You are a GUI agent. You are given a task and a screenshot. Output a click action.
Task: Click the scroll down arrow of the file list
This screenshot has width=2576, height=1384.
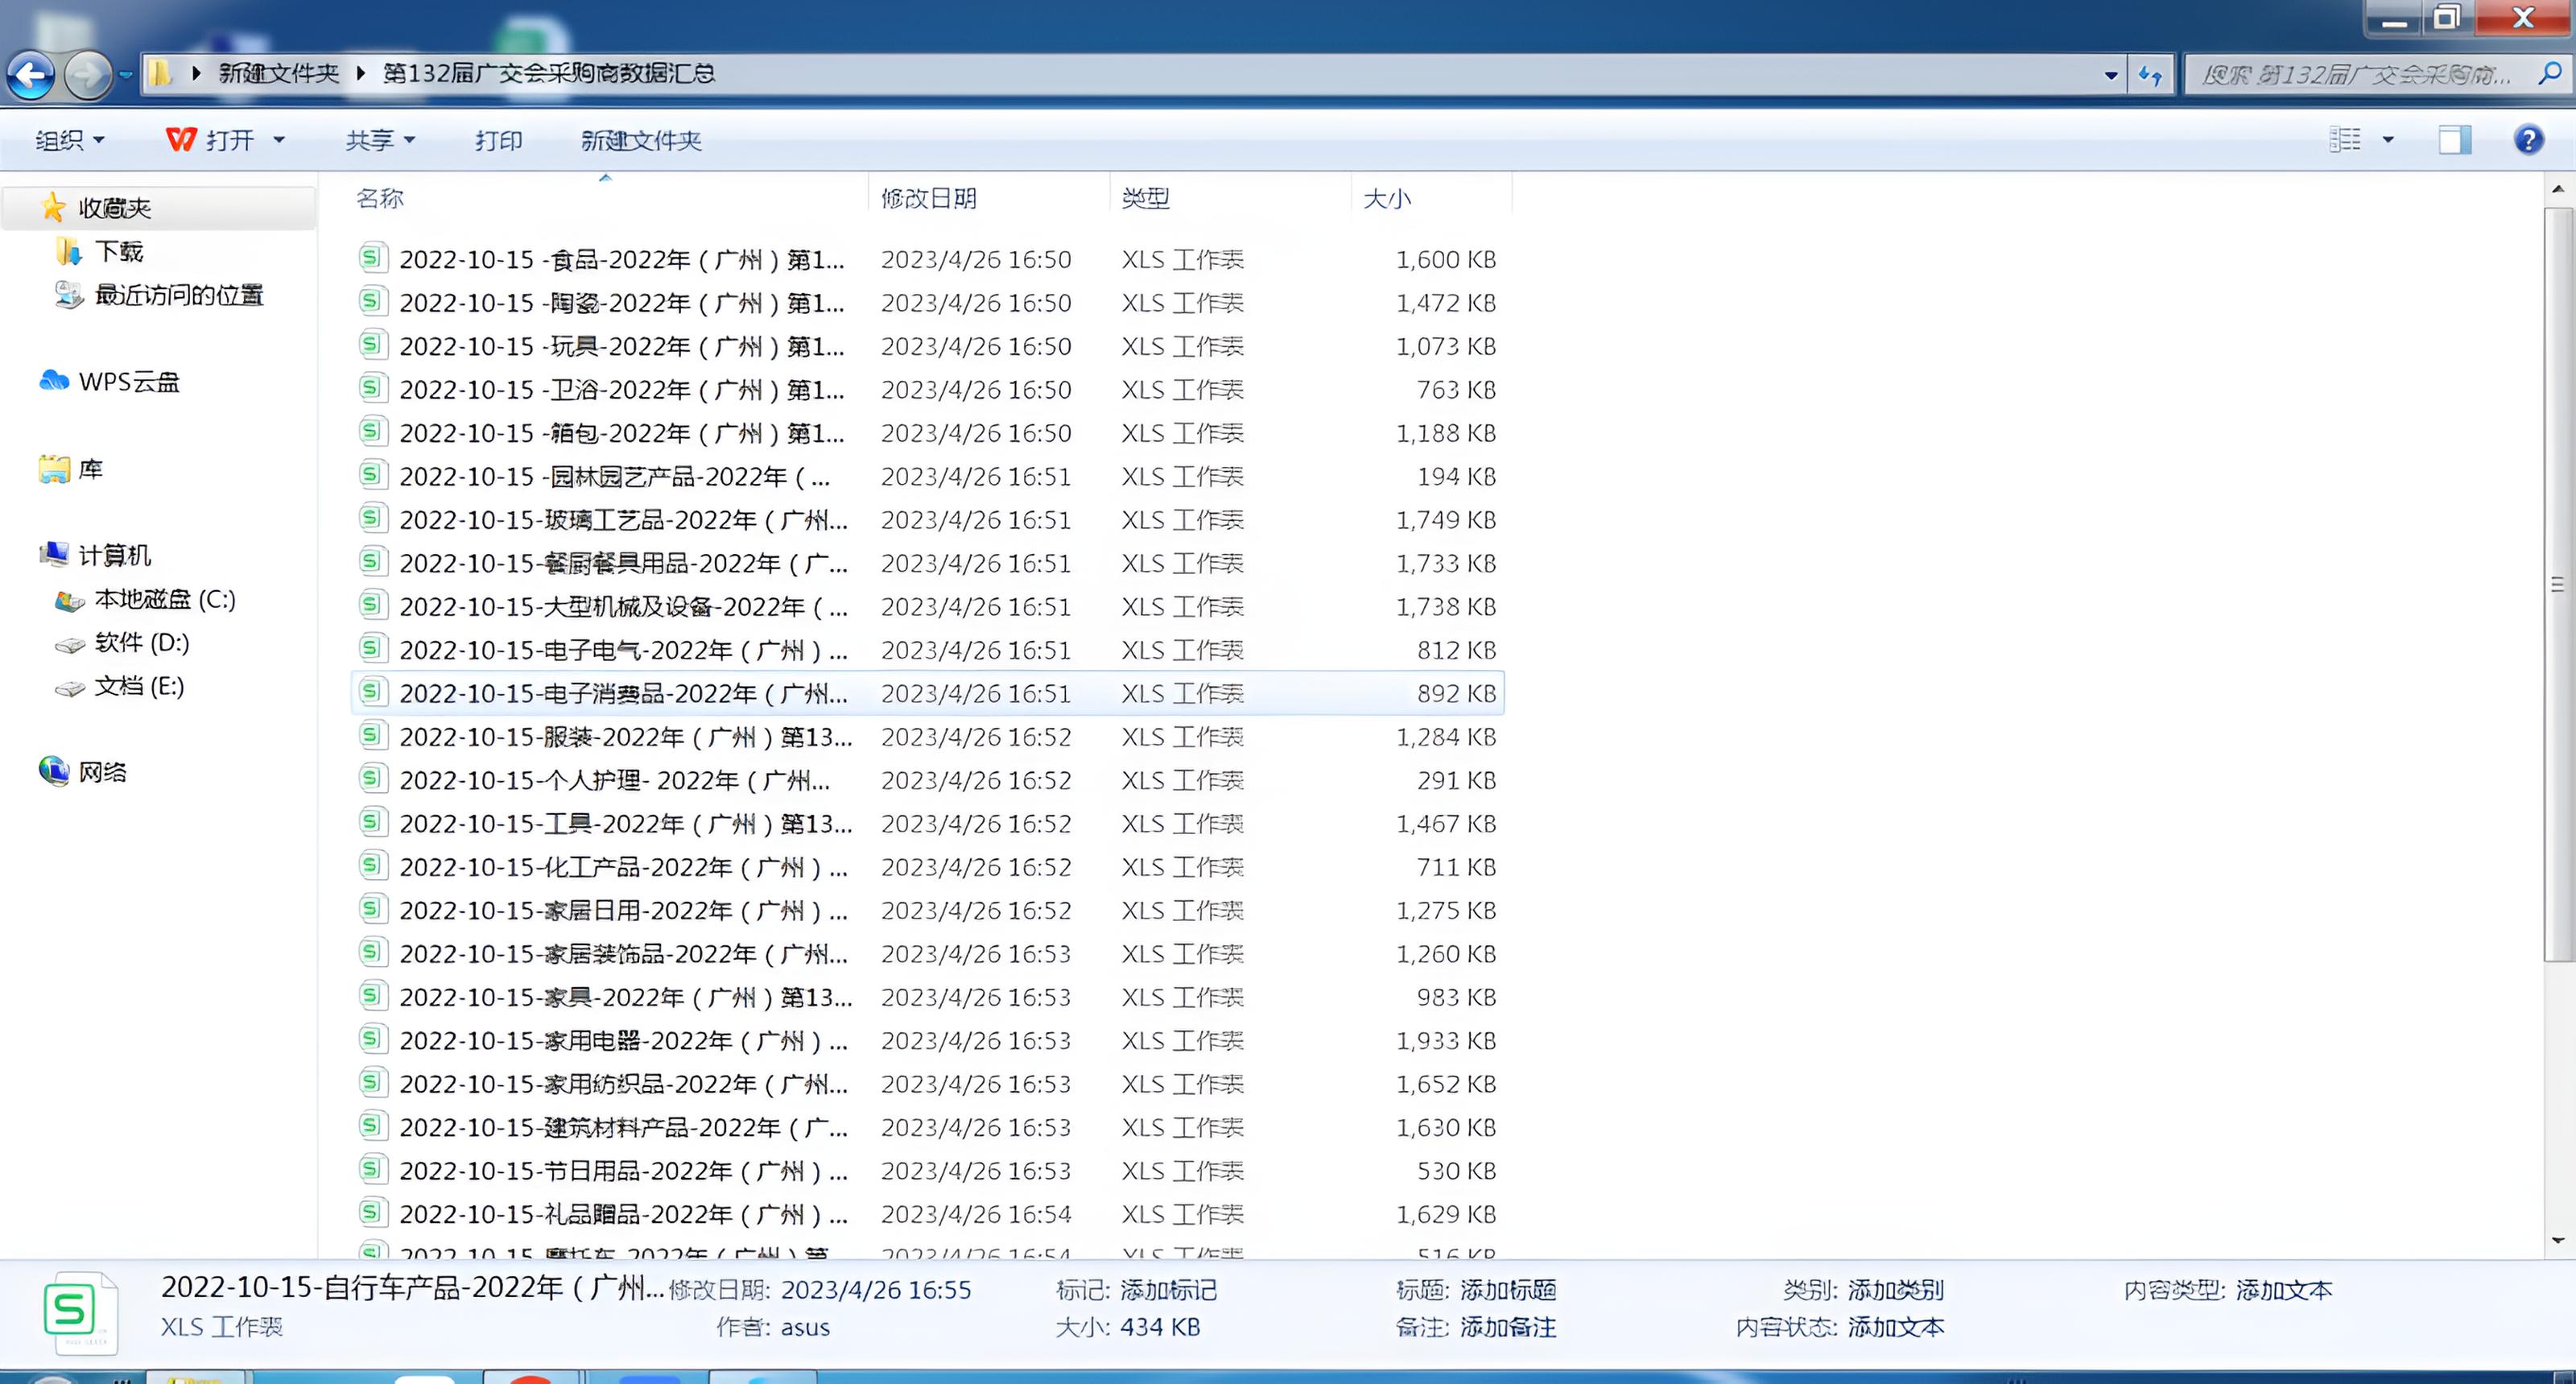[x=2558, y=1240]
